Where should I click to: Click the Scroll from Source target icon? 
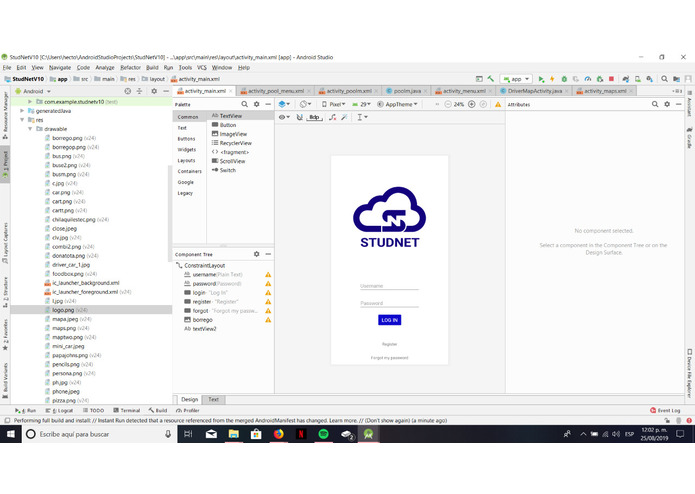point(128,91)
